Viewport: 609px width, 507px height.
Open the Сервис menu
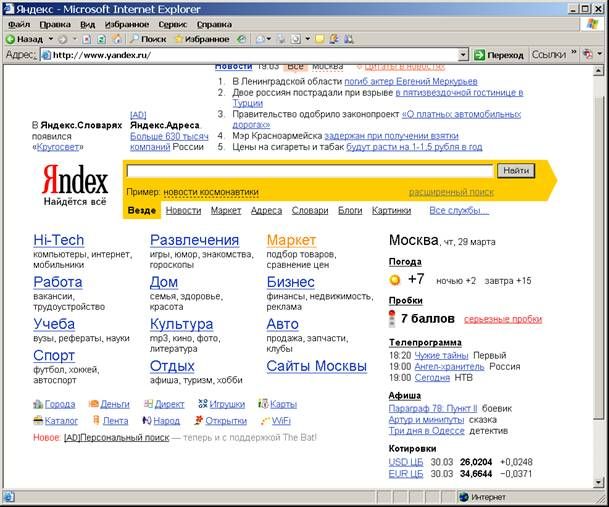173,24
